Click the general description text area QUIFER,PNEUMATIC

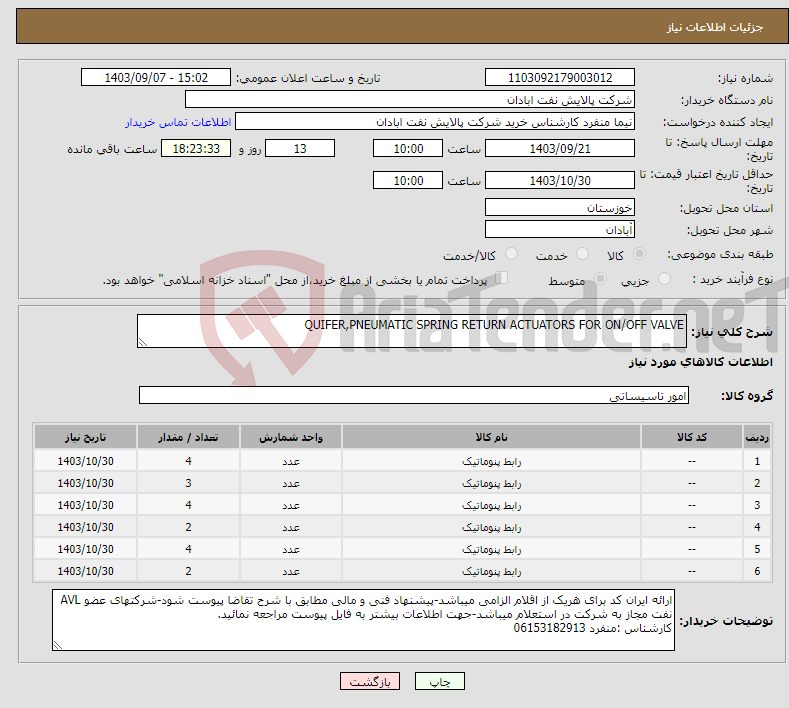coord(412,331)
